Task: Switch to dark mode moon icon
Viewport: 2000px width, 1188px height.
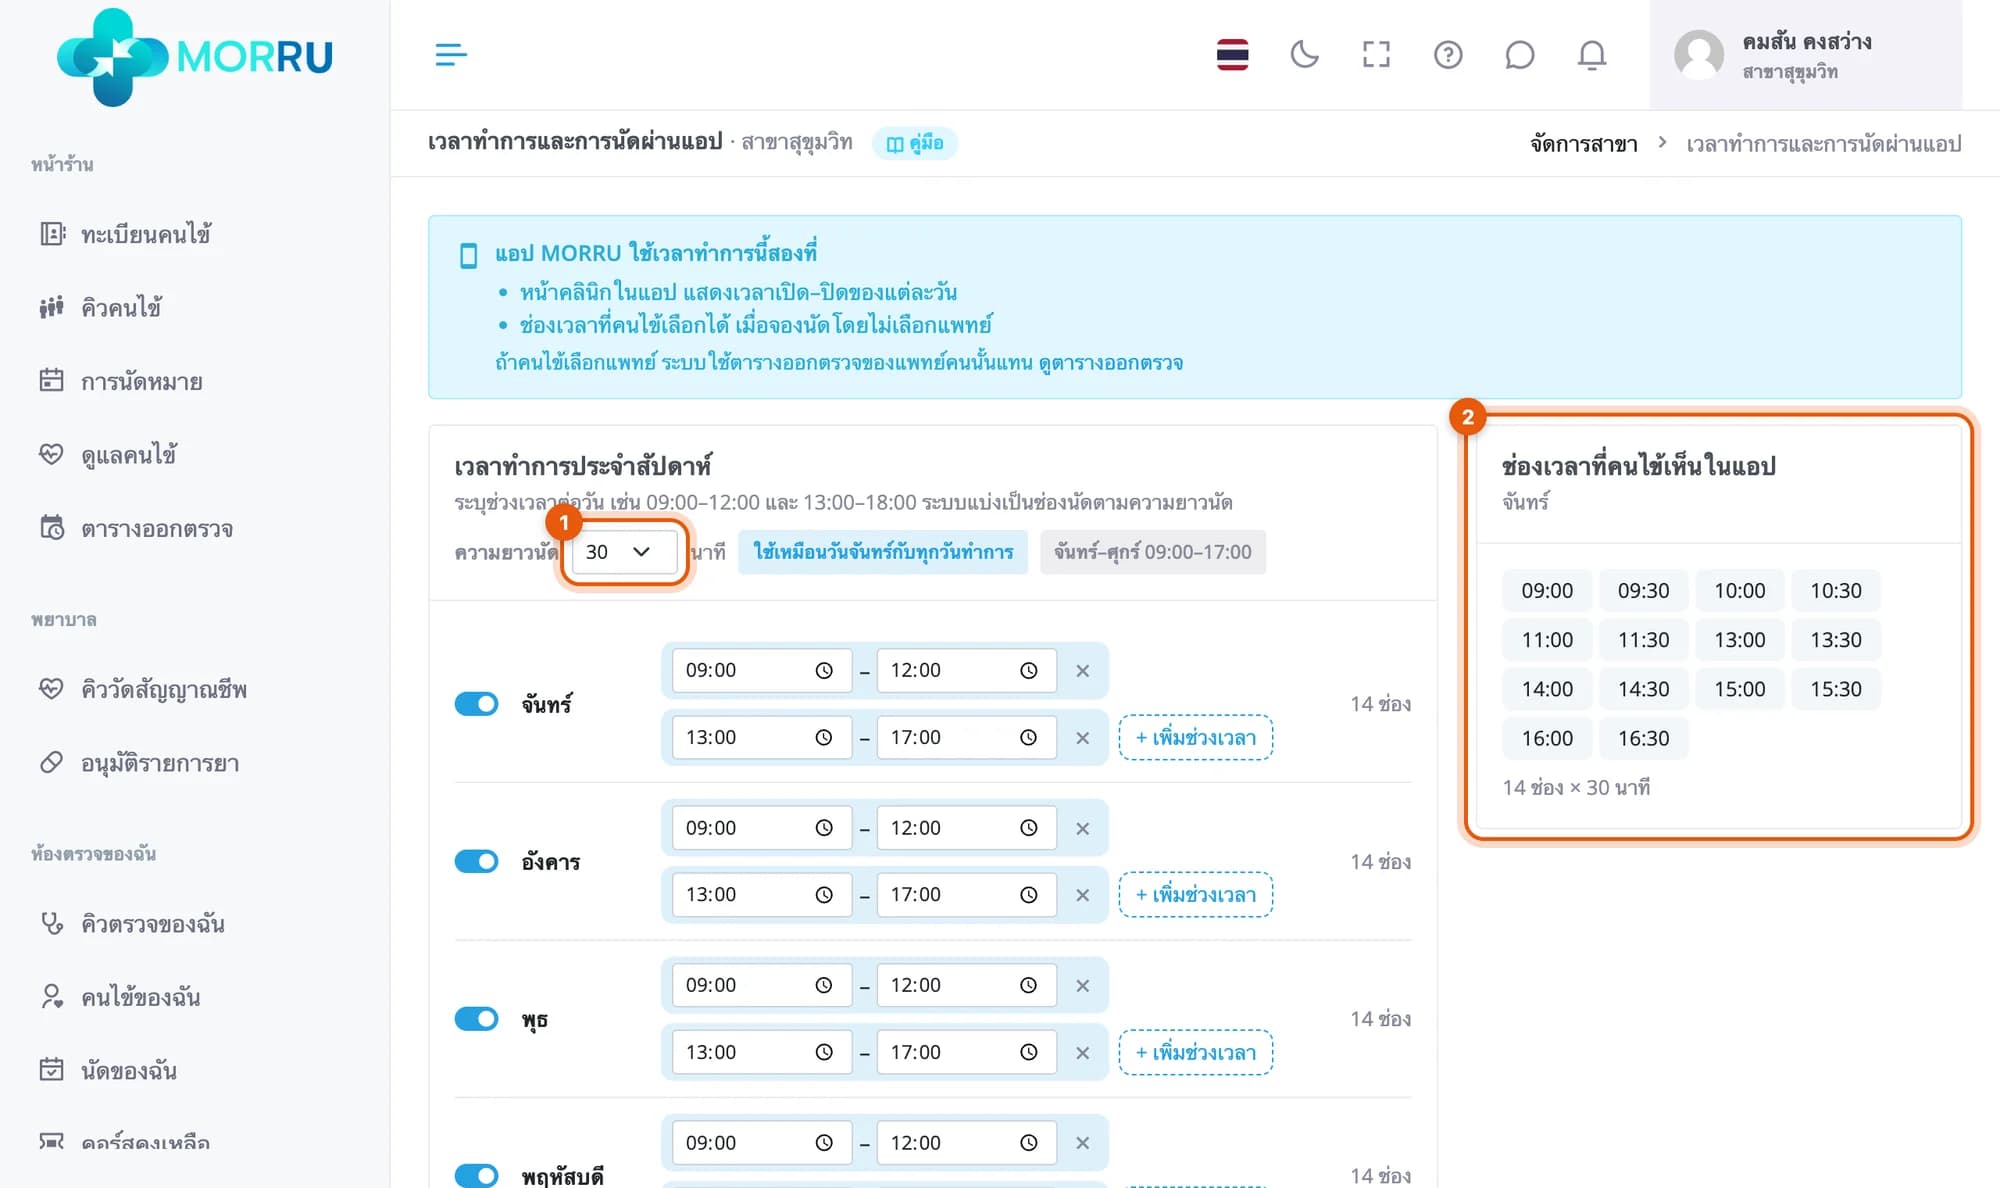Action: coord(1304,54)
